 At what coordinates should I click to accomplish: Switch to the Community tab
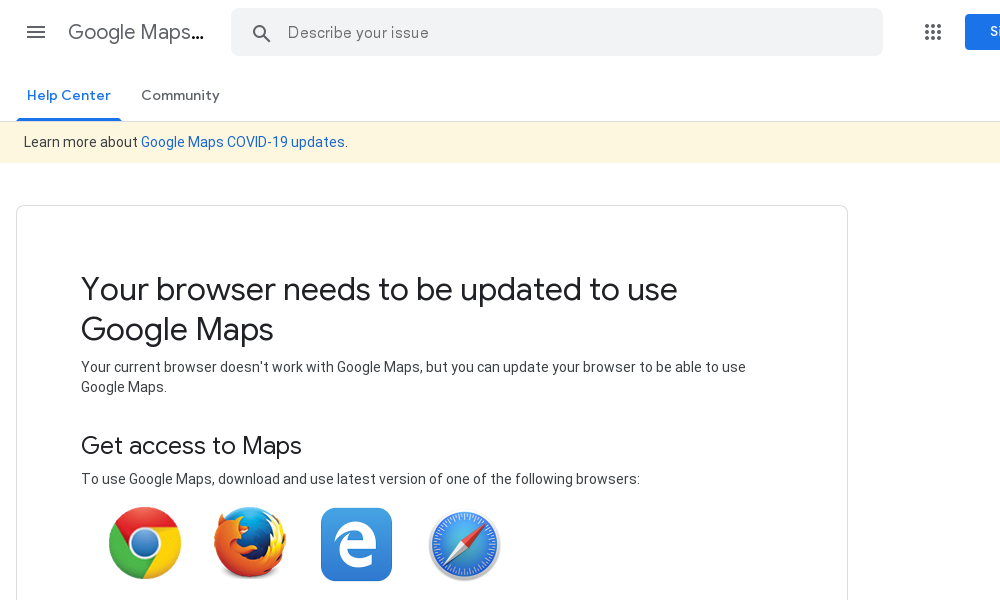click(180, 96)
